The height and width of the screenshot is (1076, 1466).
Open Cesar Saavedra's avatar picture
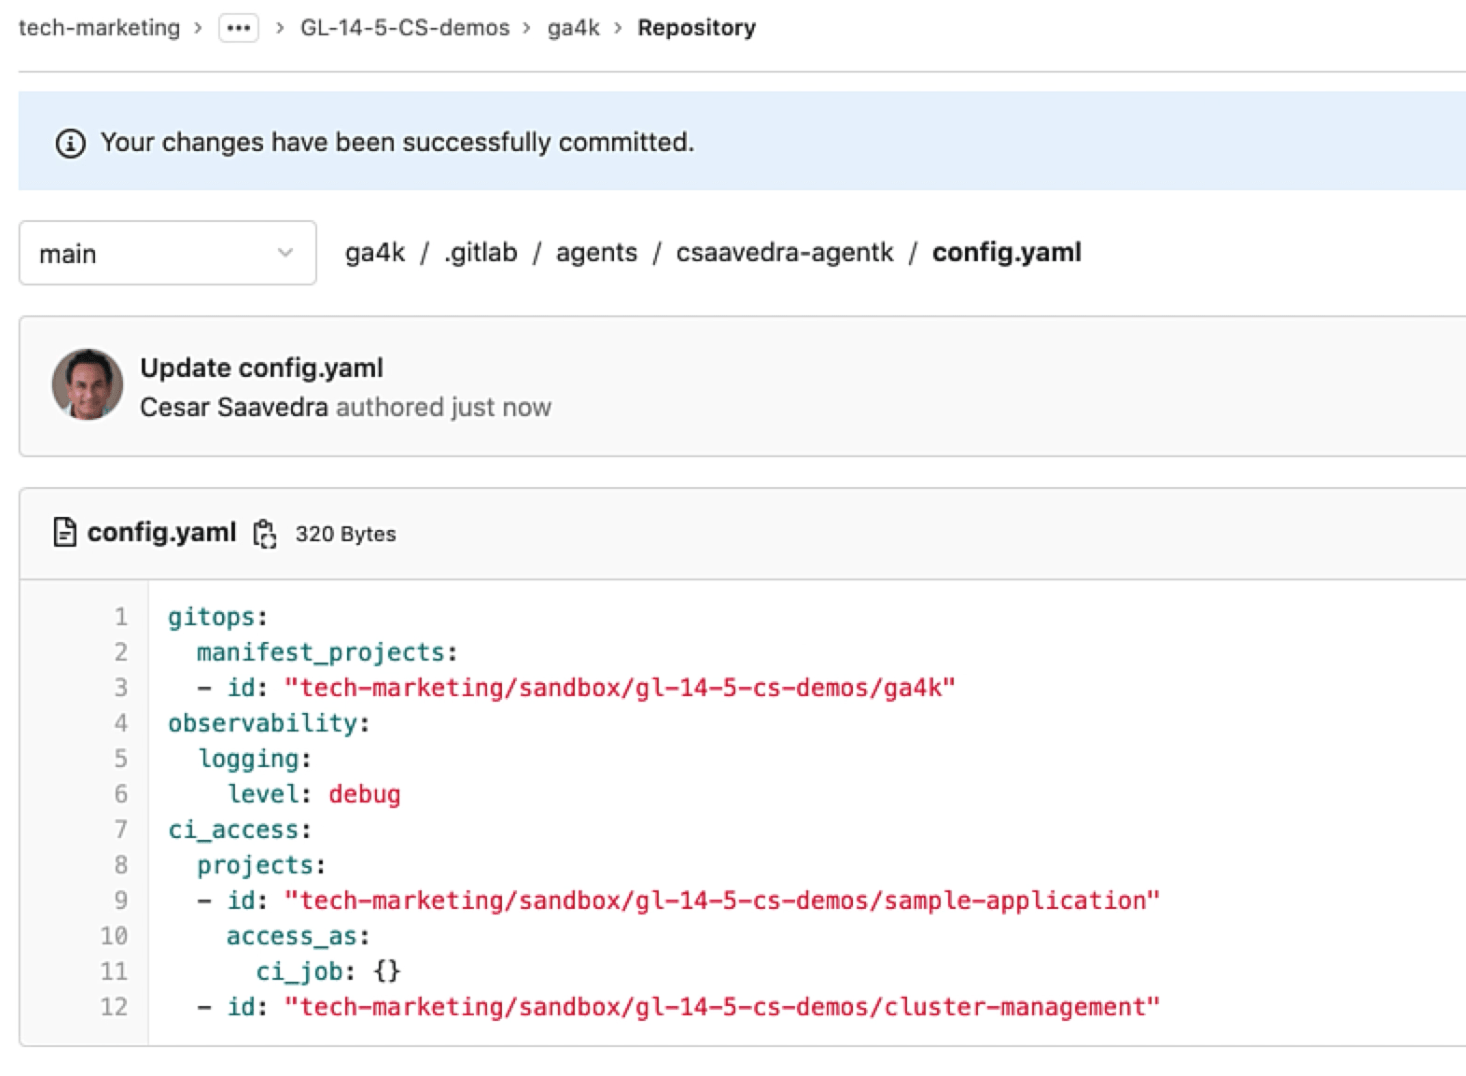click(88, 385)
